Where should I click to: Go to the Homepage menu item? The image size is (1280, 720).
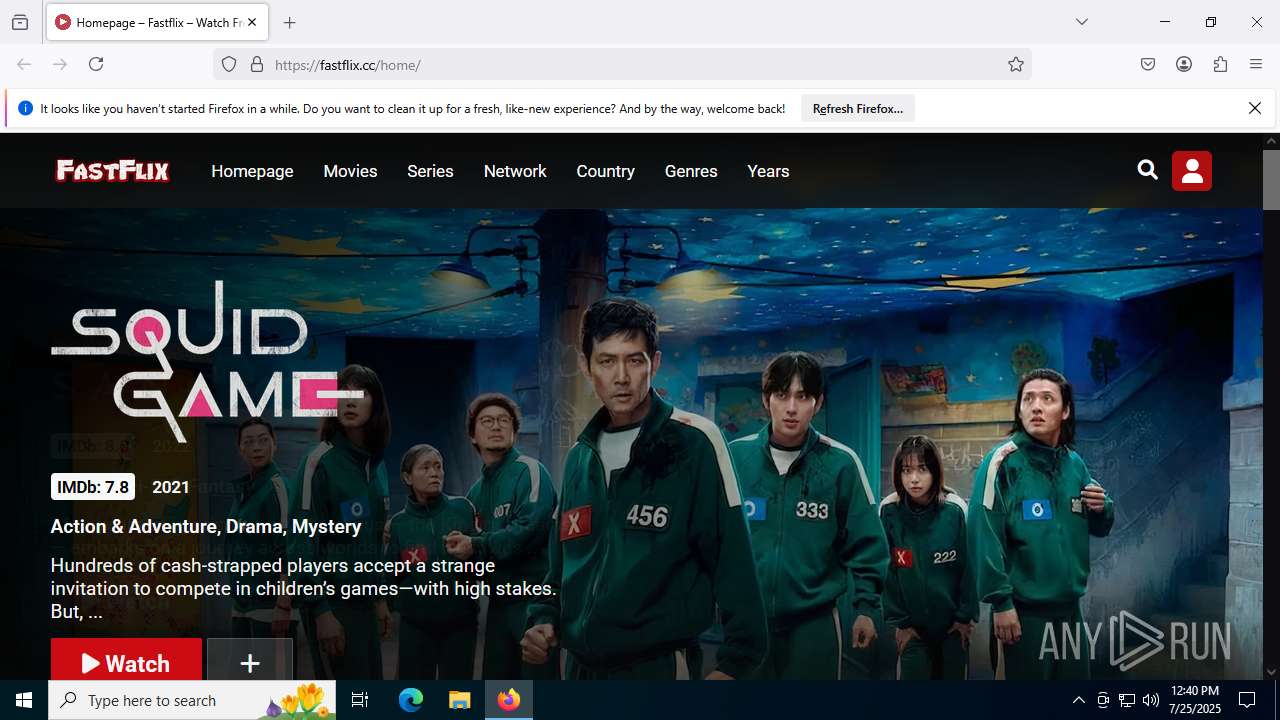[x=252, y=171]
